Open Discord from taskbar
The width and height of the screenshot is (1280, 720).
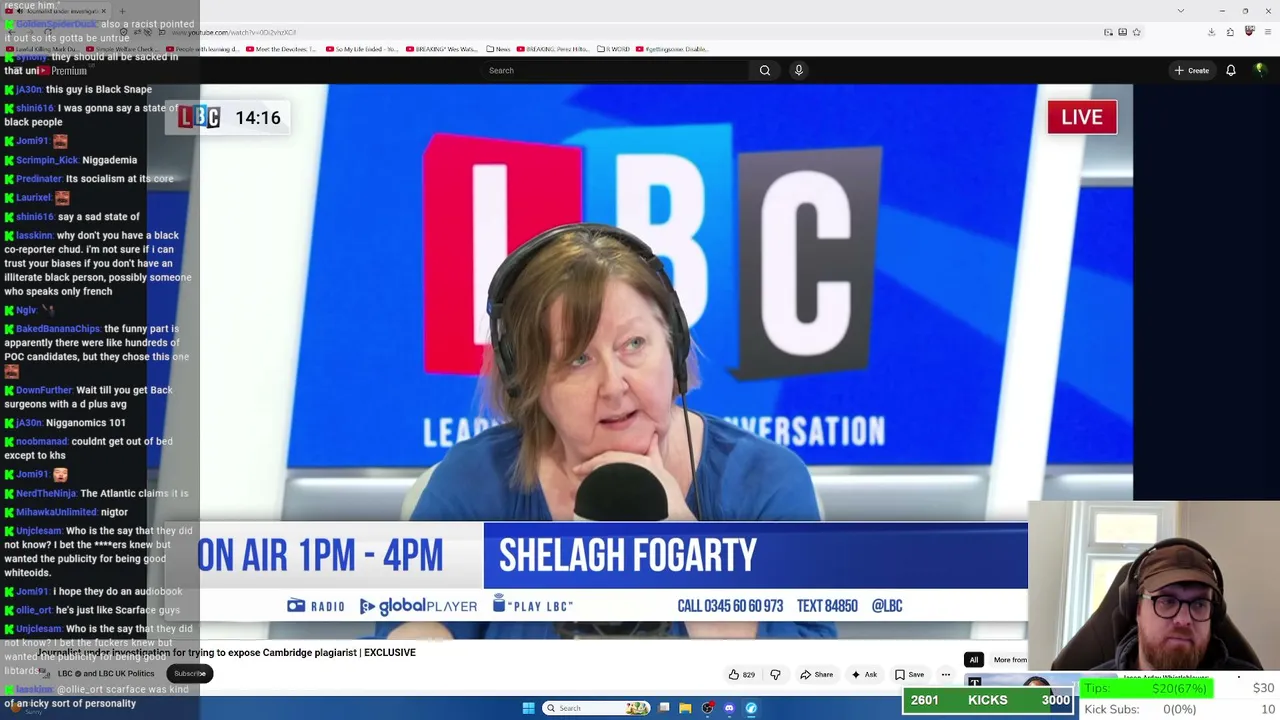729,708
